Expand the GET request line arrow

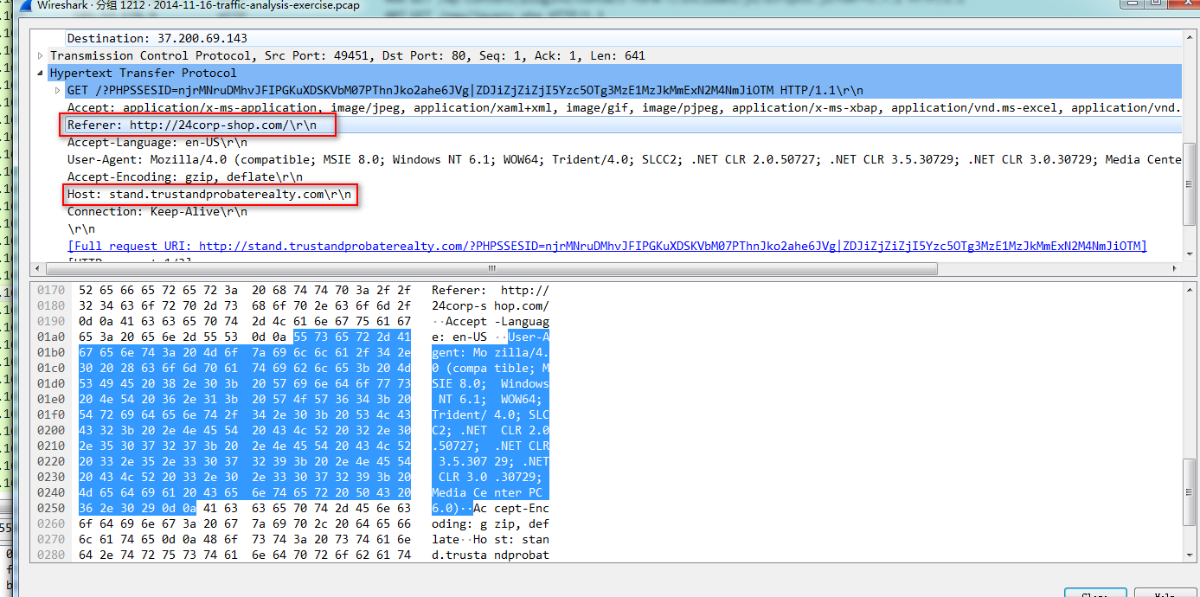coord(57,90)
